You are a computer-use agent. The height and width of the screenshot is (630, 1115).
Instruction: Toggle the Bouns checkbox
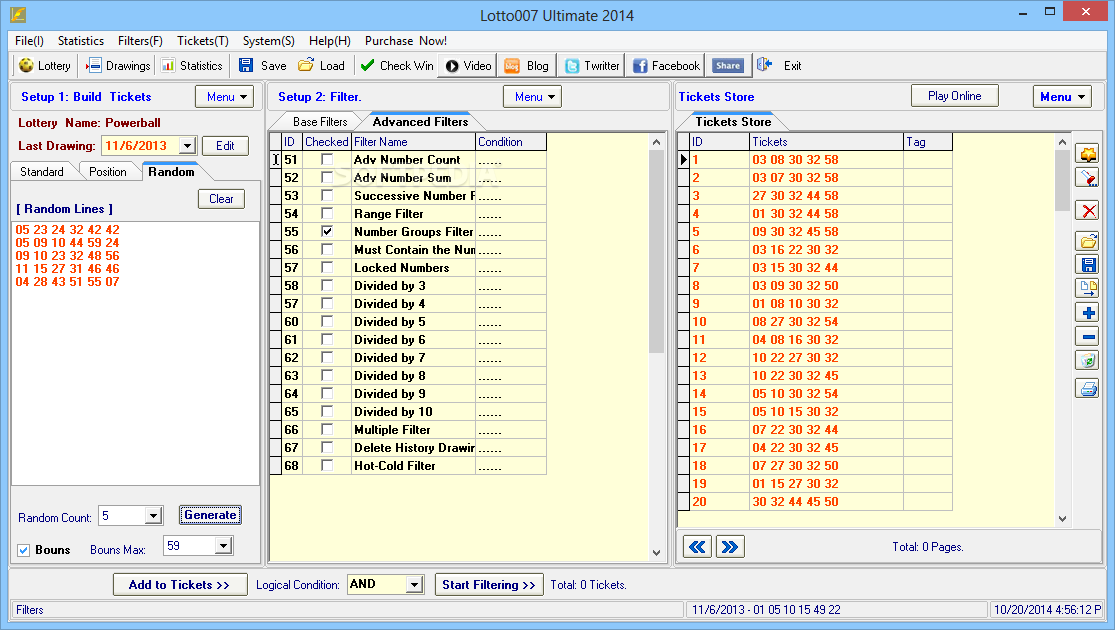(24, 550)
